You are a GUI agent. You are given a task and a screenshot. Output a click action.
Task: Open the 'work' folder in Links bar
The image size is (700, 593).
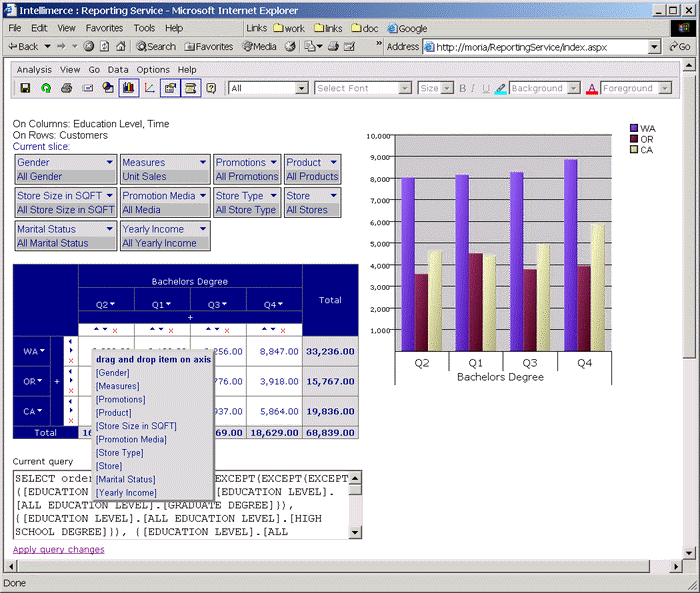pyautogui.click(x=289, y=29)
